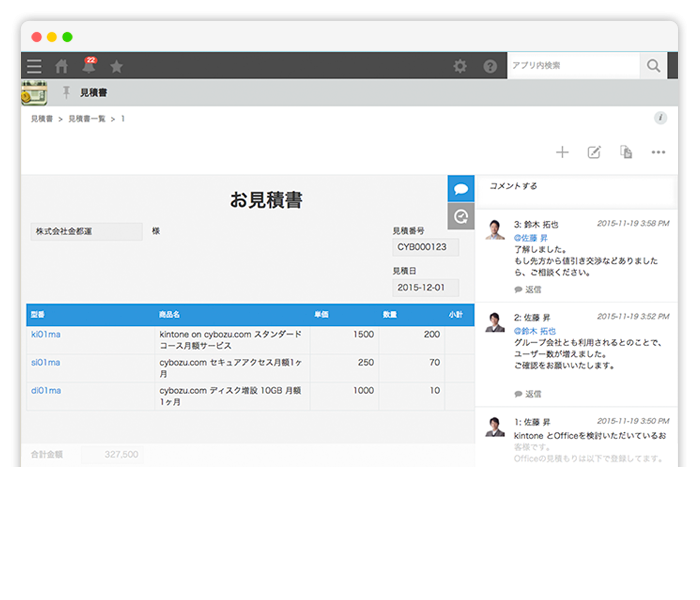700x600 pixels.
Task: Open the settings gear icon
Action: pos(460,66)
